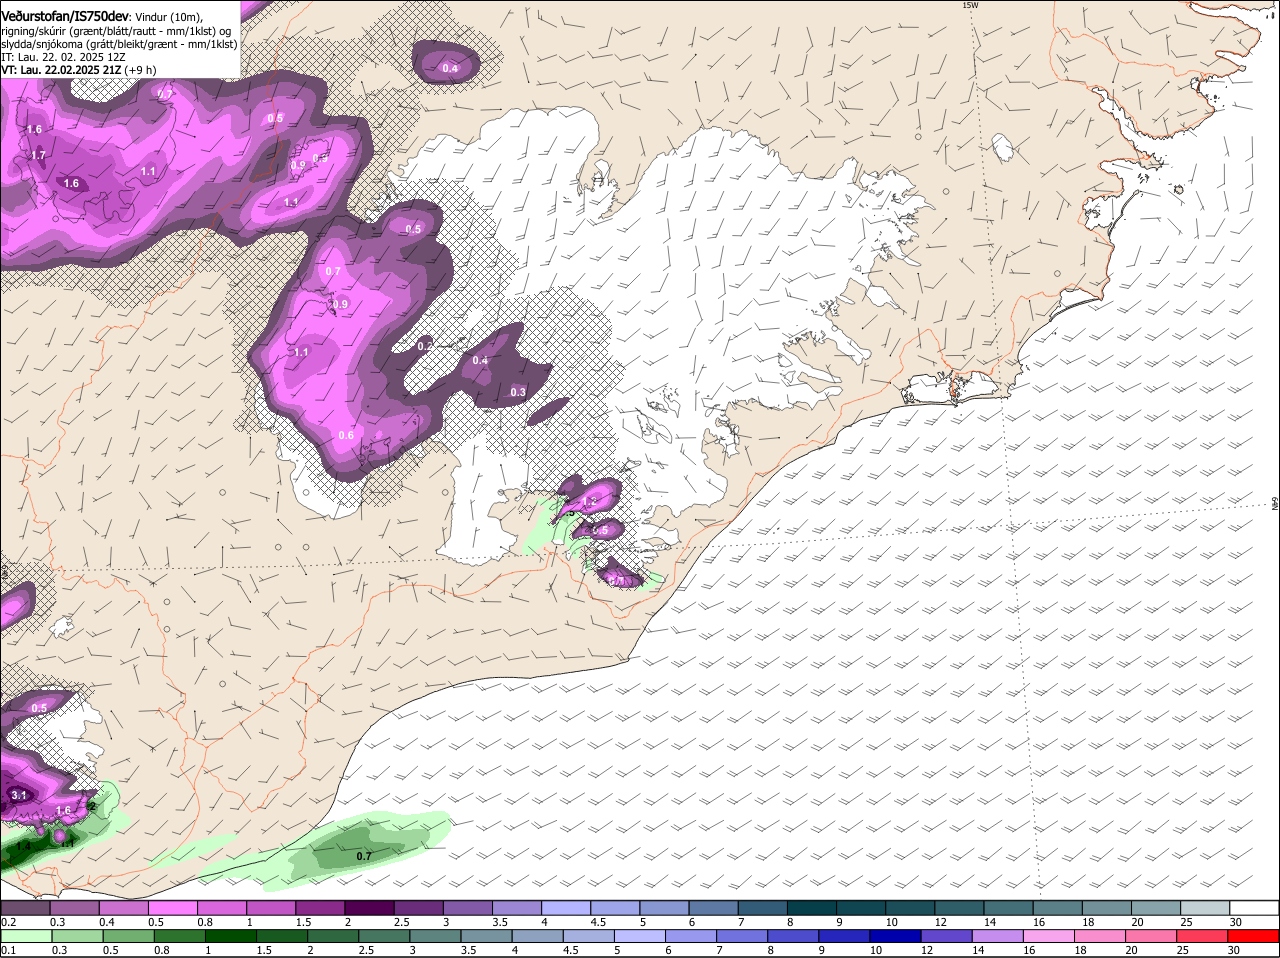This screenshot has height=958, width=1280.
Task: Click the 3.1 snowfall value on the map
Action: pos(19,795)
